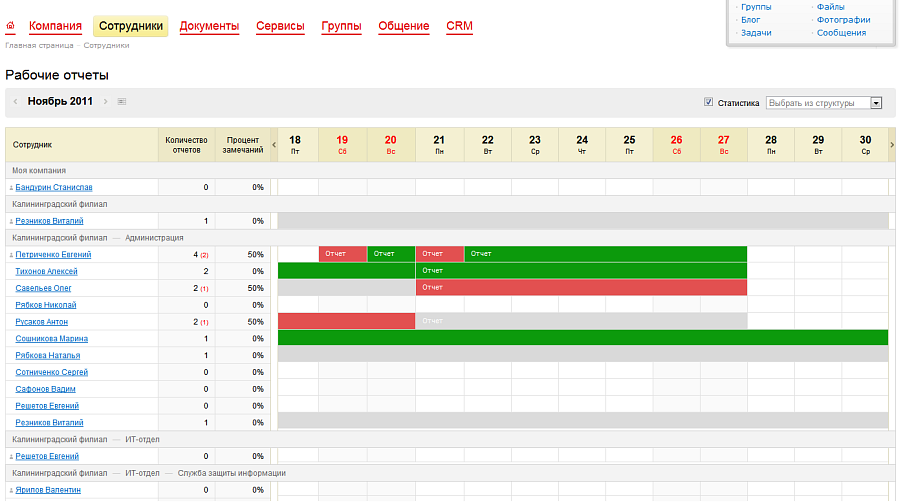Open the profile of Рябков Николай

(46, 305)
